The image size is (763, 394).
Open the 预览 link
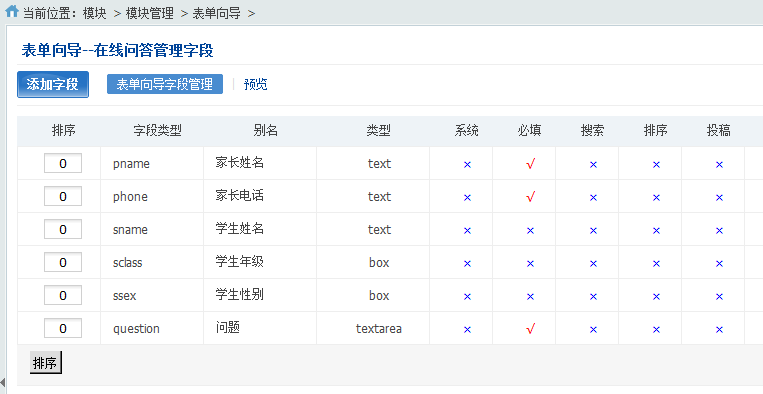click(255, 84)
